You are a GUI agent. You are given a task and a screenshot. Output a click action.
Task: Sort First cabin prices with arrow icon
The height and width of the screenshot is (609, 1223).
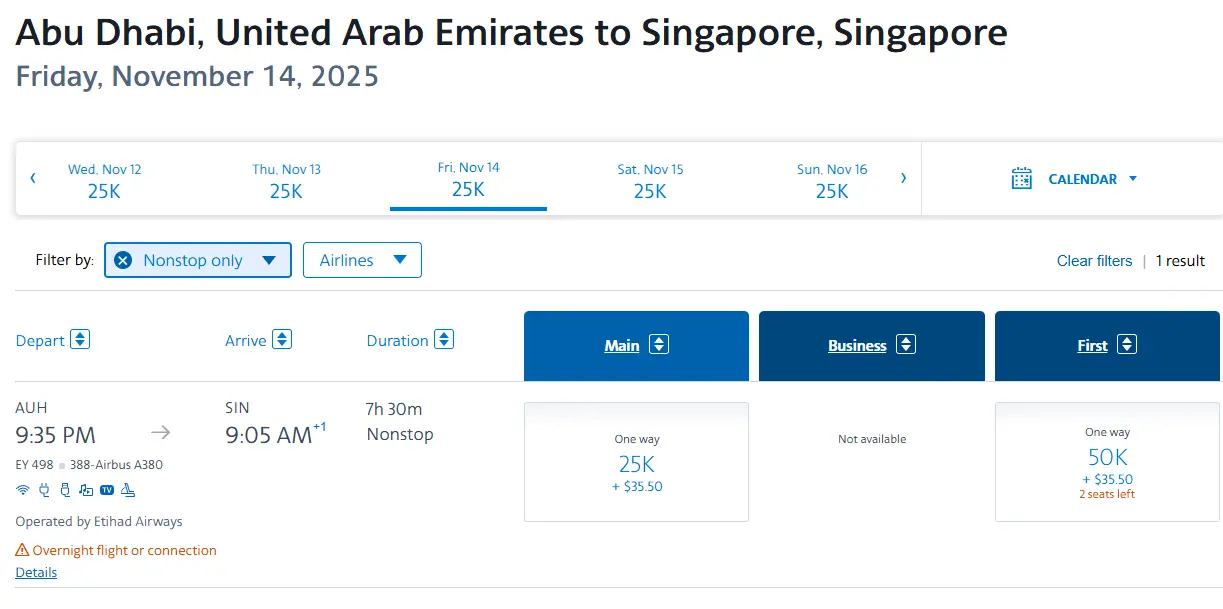click(x=1127, y=345)
